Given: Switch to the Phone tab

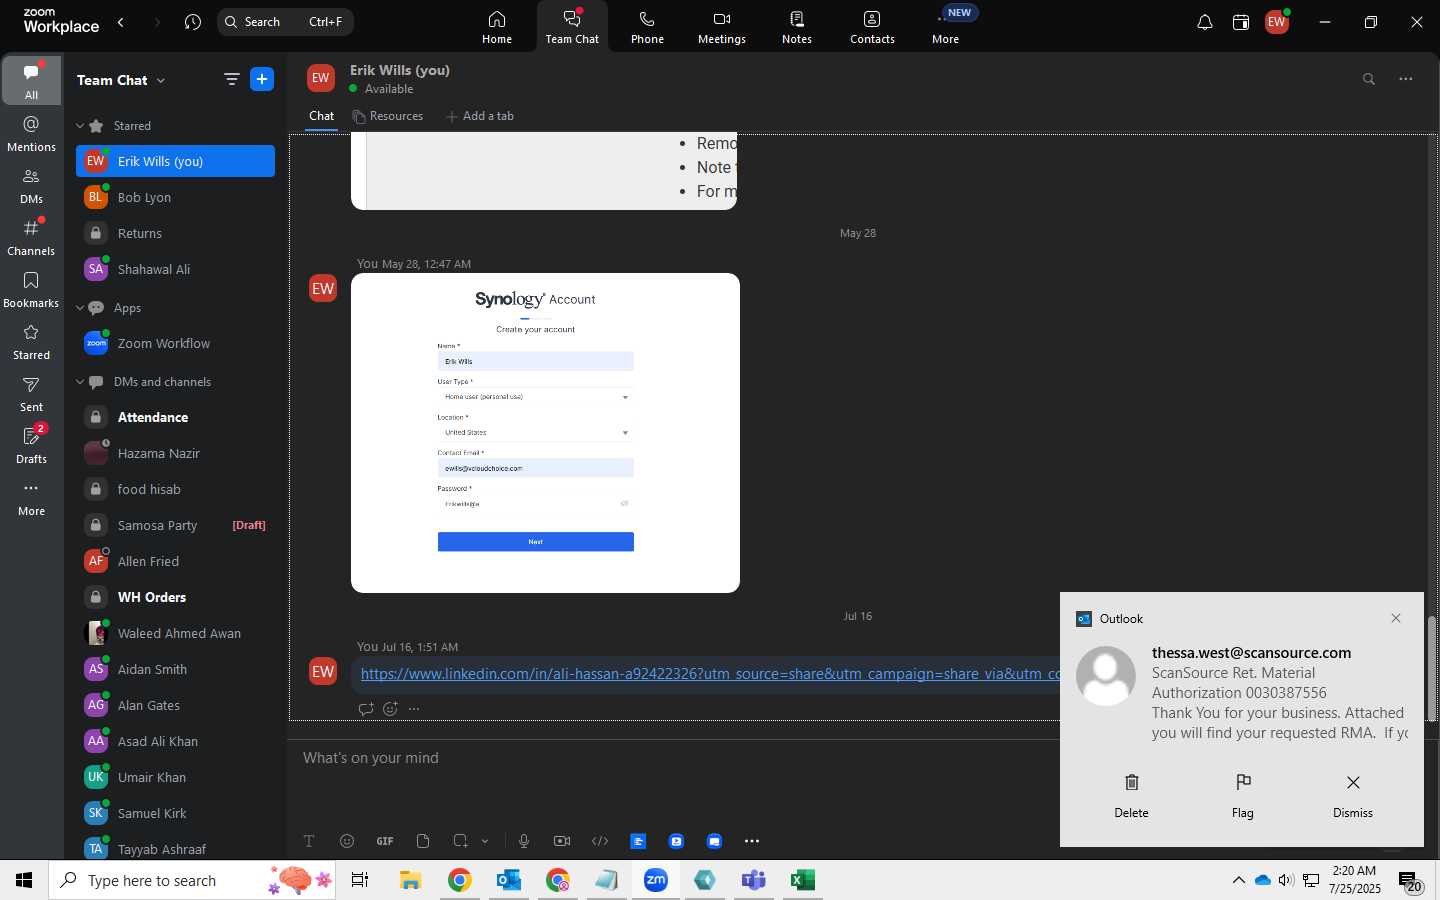Looking at the screenshot, I should [647, 27].
